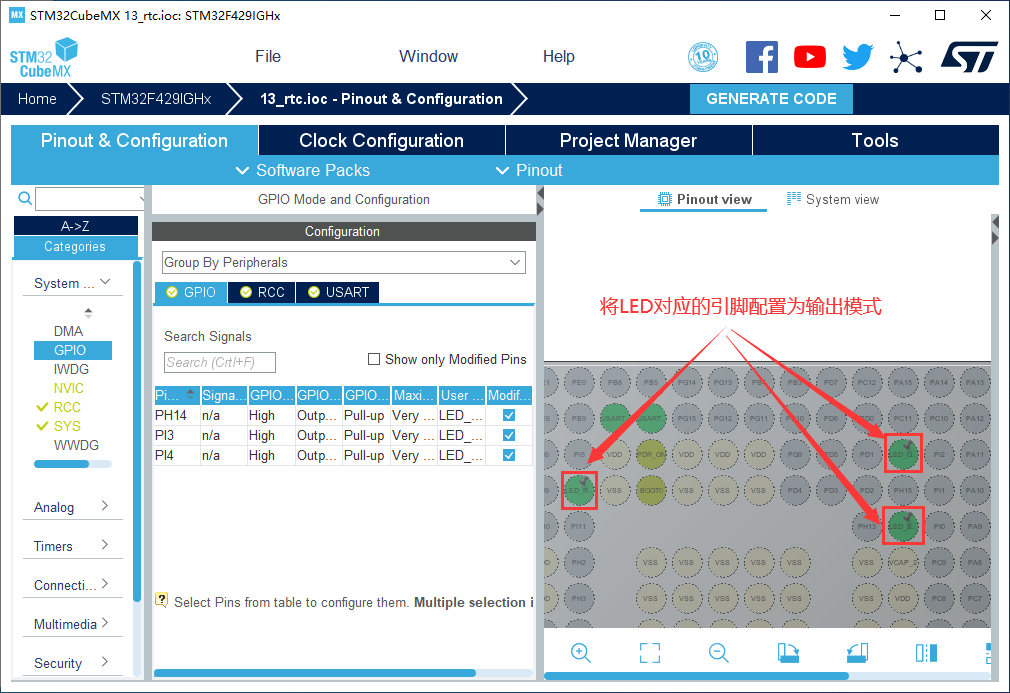Image resolution: width=1010 pixels, height=693 pixels.
Task: Expand the Timers category
Action: click(x=72, y=546)
